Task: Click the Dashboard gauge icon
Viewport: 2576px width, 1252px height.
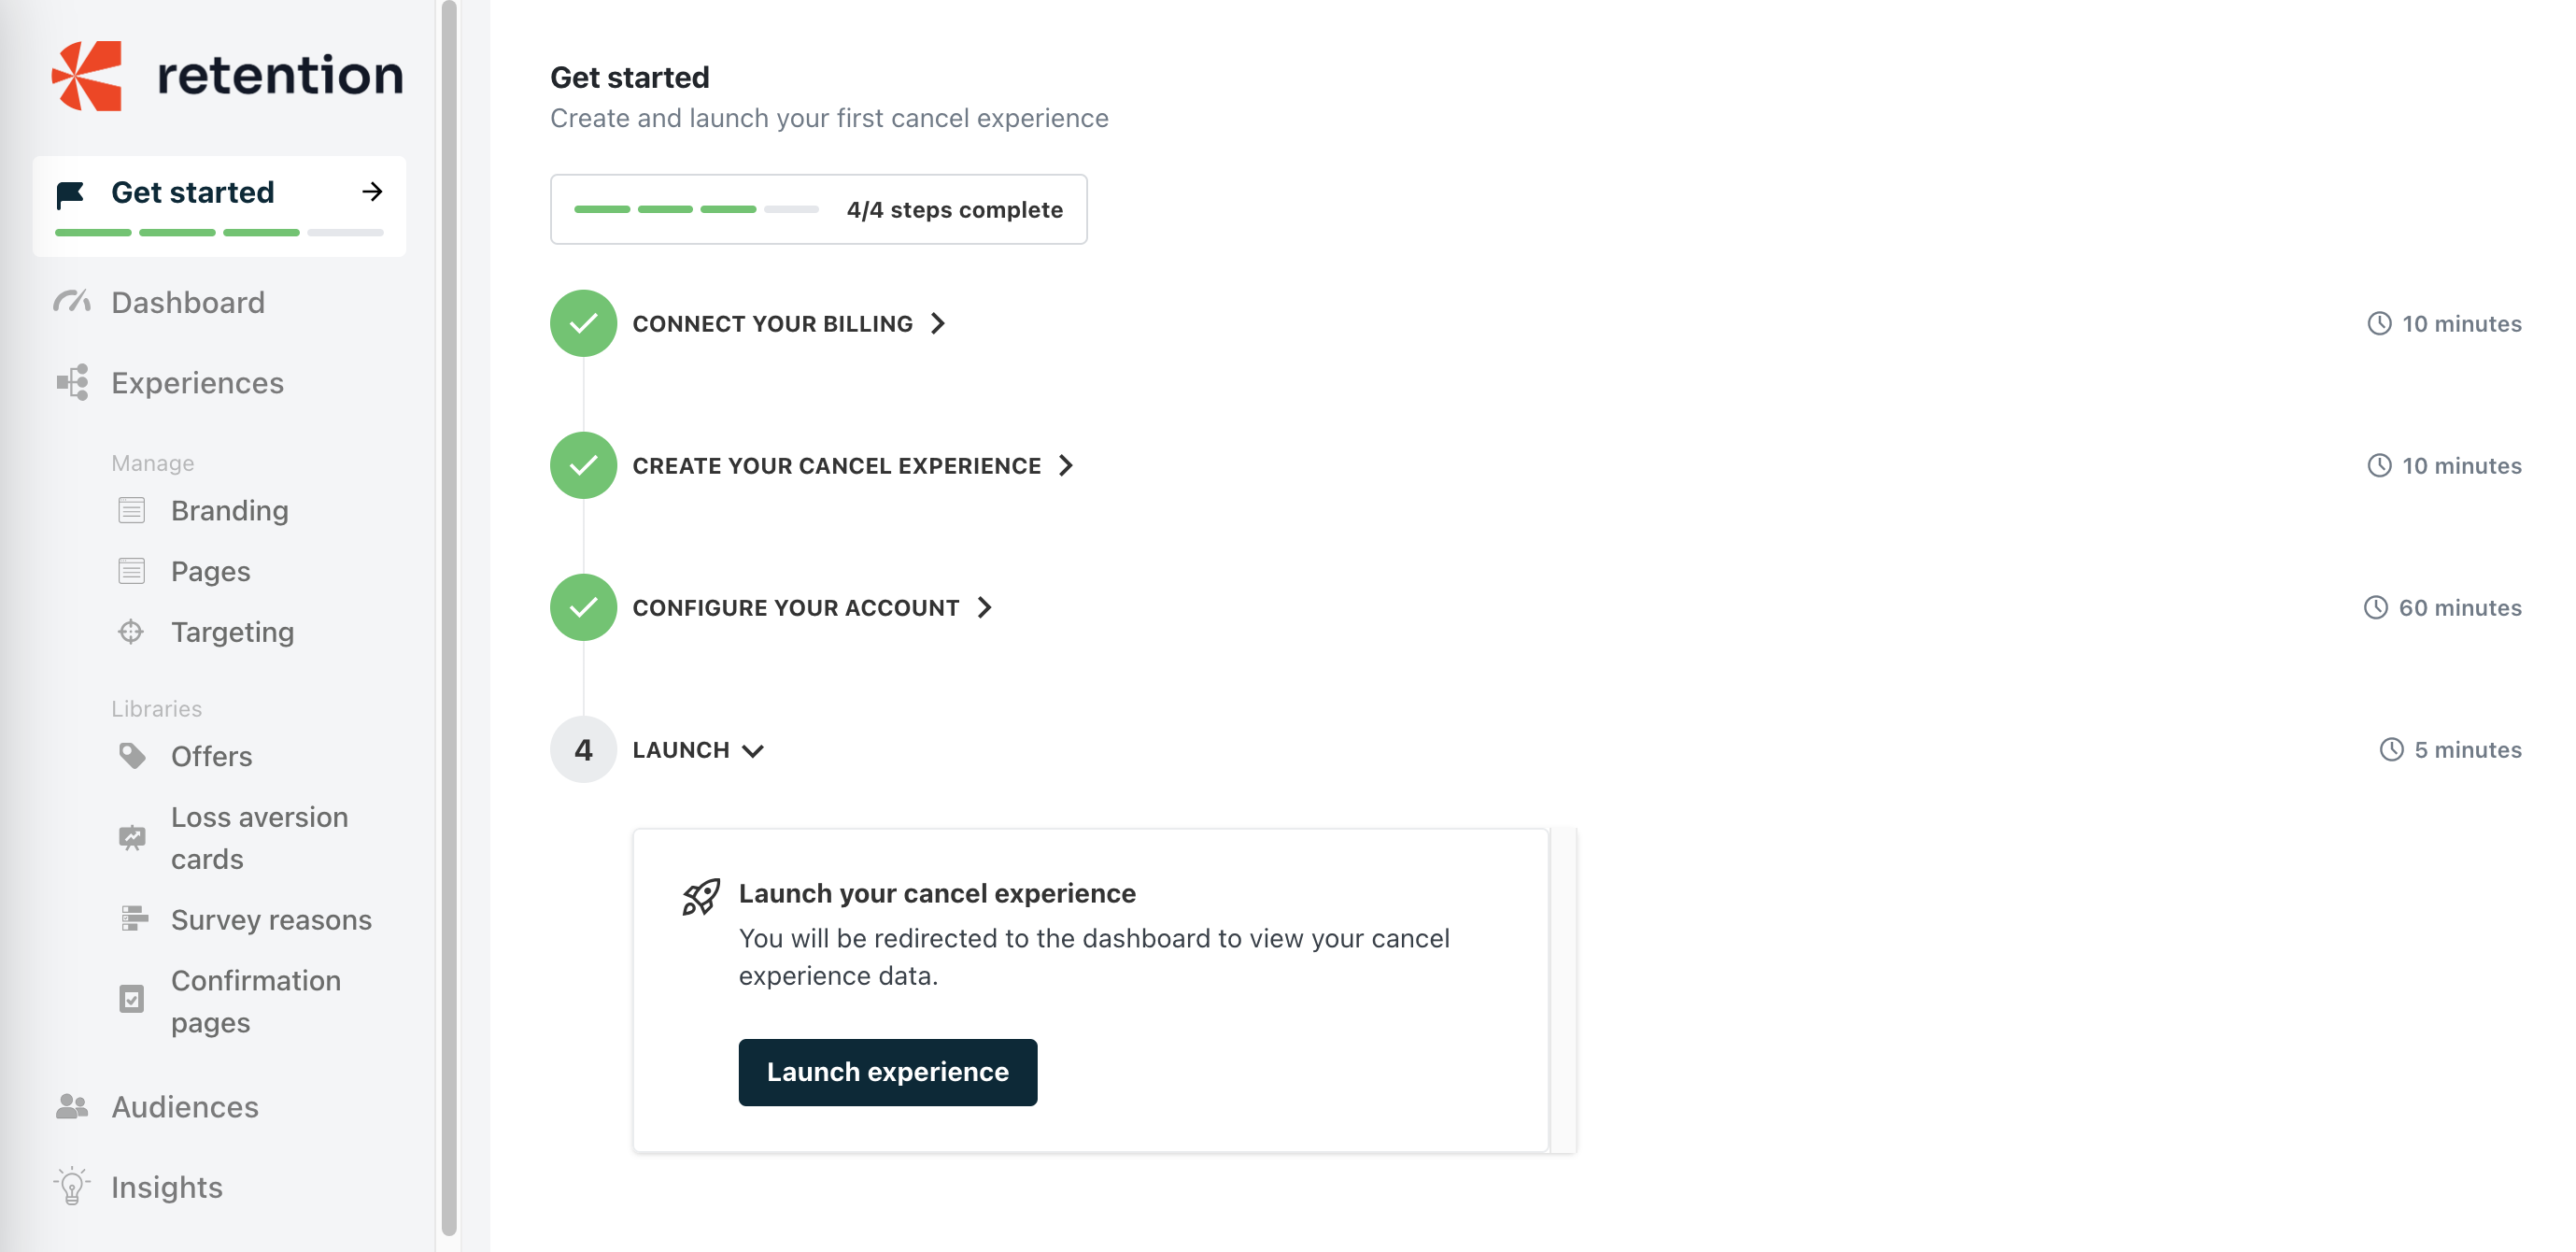Action: (x=72, y=302)
